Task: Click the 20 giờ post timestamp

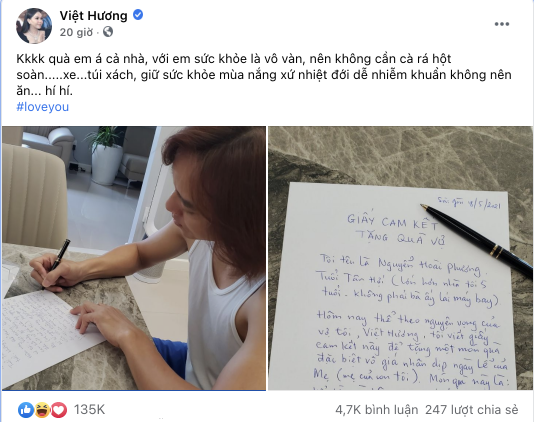Action: [76, 32]
